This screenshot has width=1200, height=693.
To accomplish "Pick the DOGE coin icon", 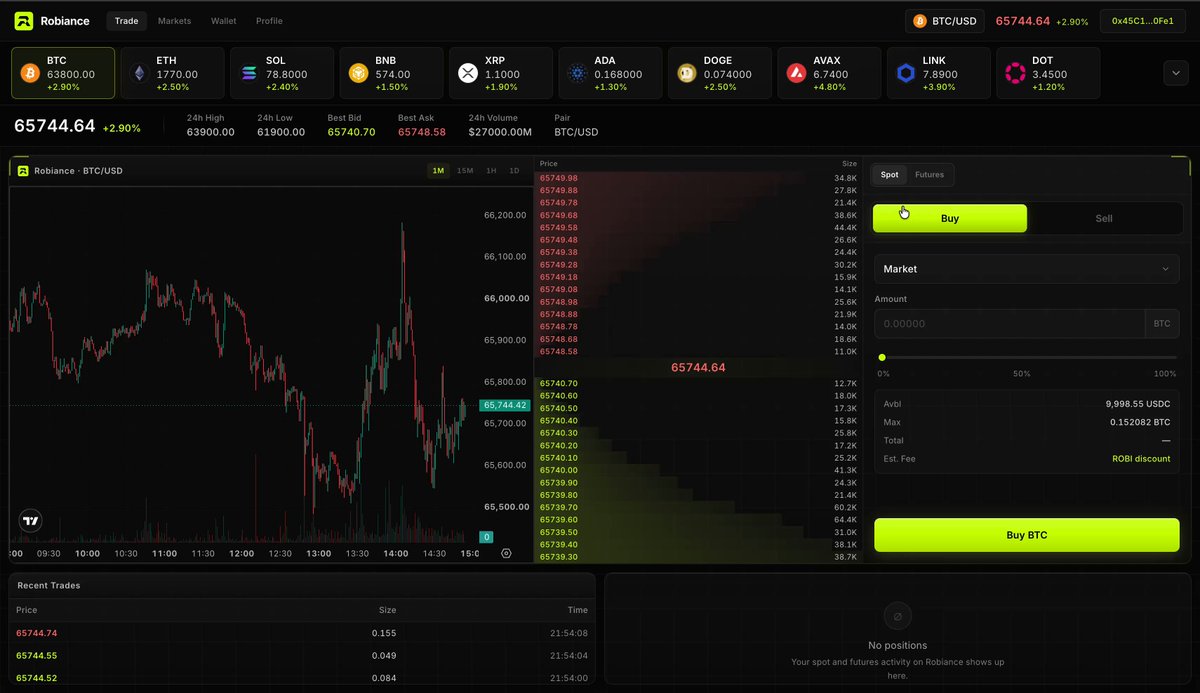I will pyautogui.click(x=687, y=73).
